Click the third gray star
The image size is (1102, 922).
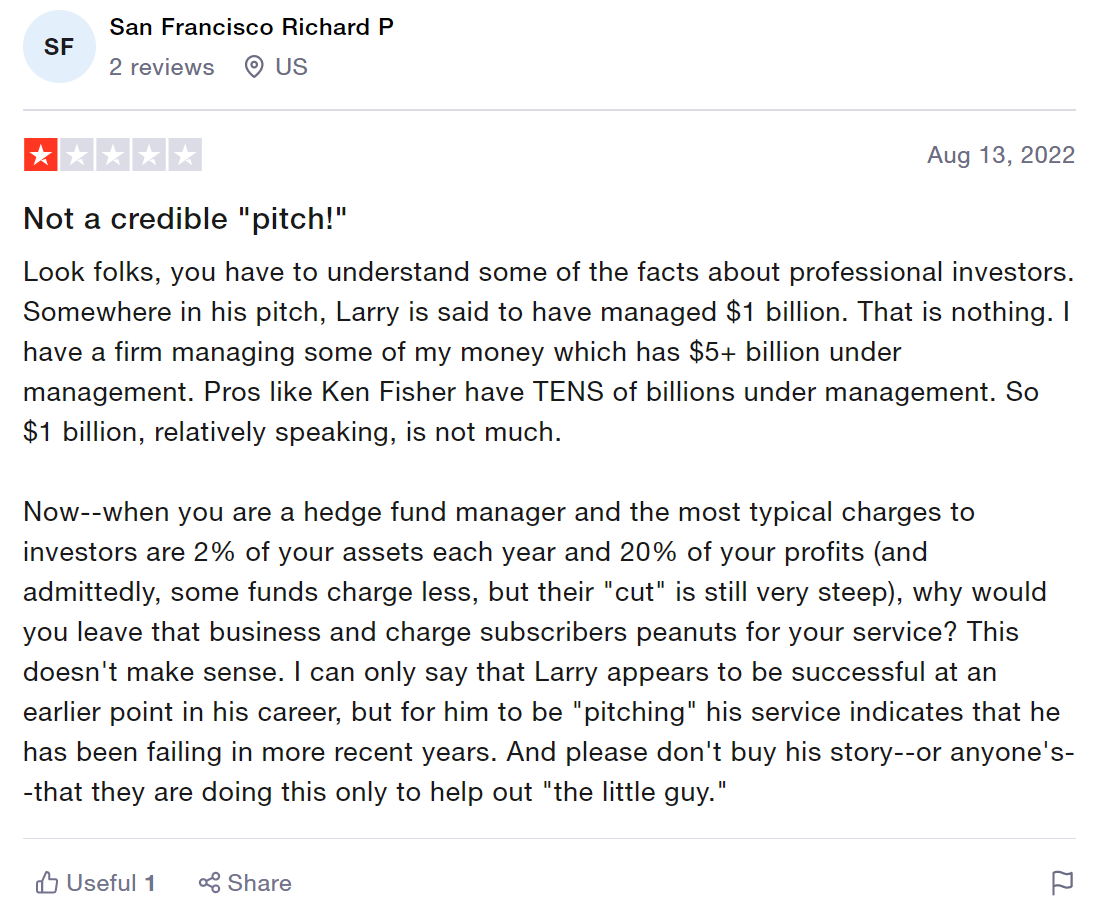(x=113, y=155)
